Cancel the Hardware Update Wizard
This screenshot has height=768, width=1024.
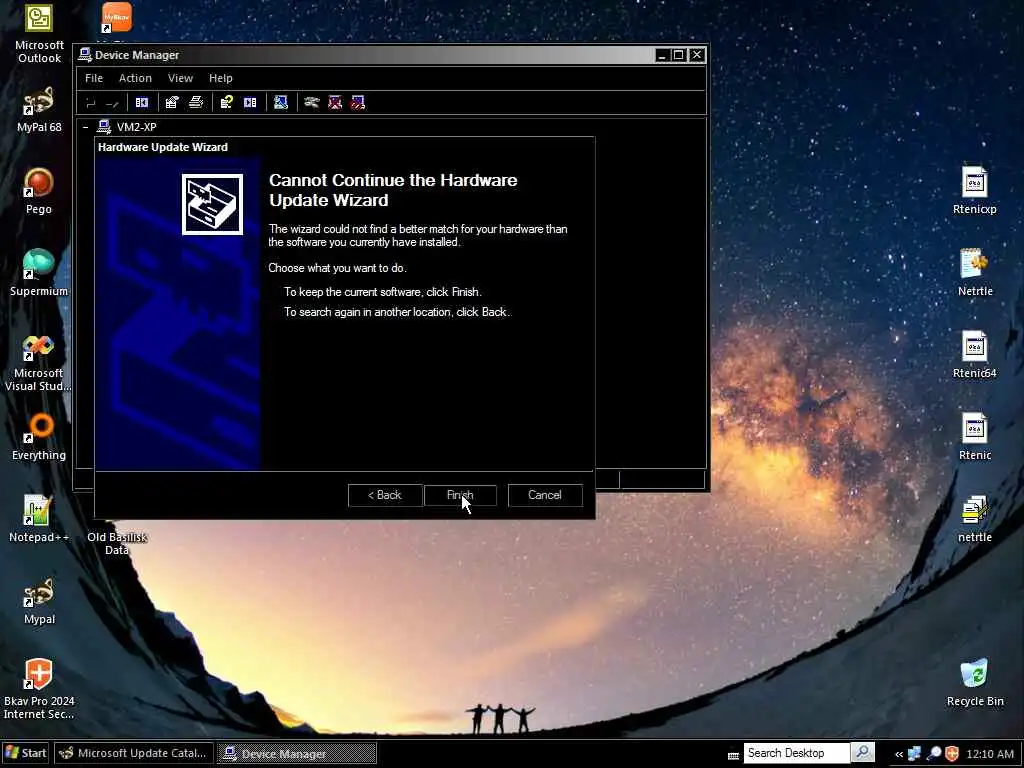tap(545, 495)
